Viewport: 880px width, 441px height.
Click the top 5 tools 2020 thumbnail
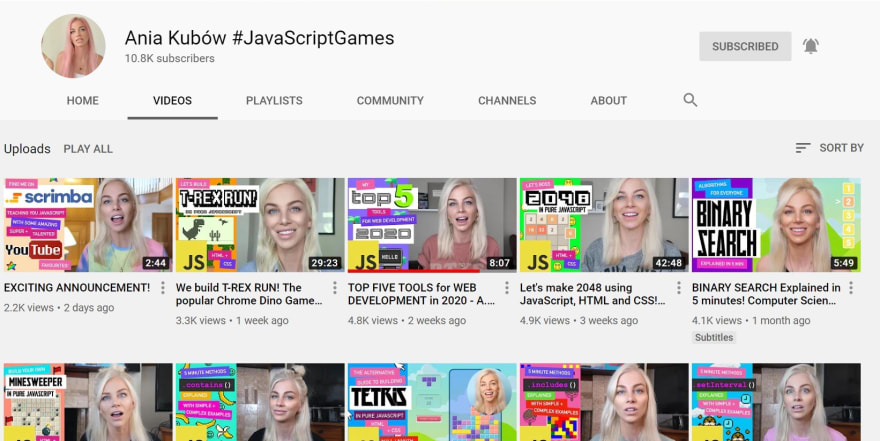pos(432,225)
